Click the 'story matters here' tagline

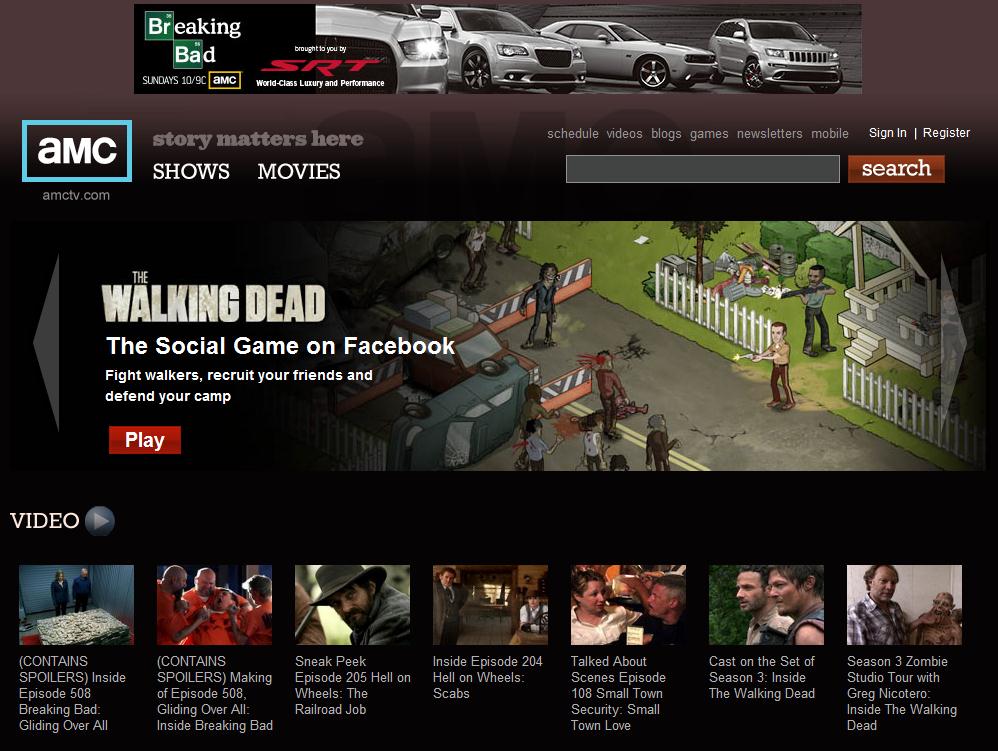coord(258,139)
